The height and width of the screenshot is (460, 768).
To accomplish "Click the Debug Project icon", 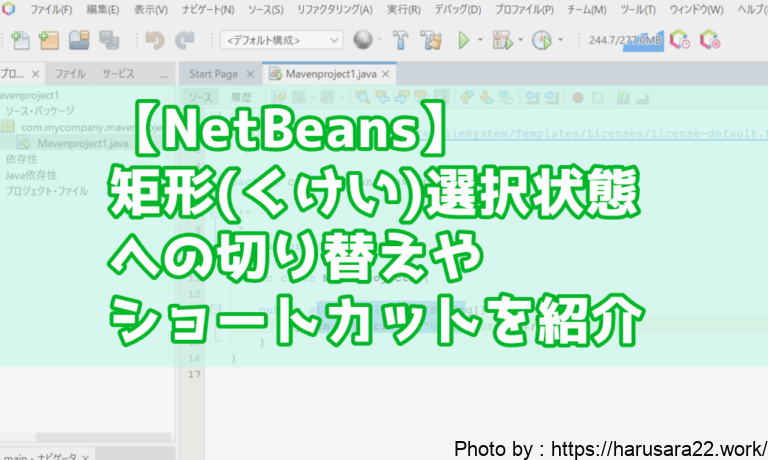I will pos(503,40).
